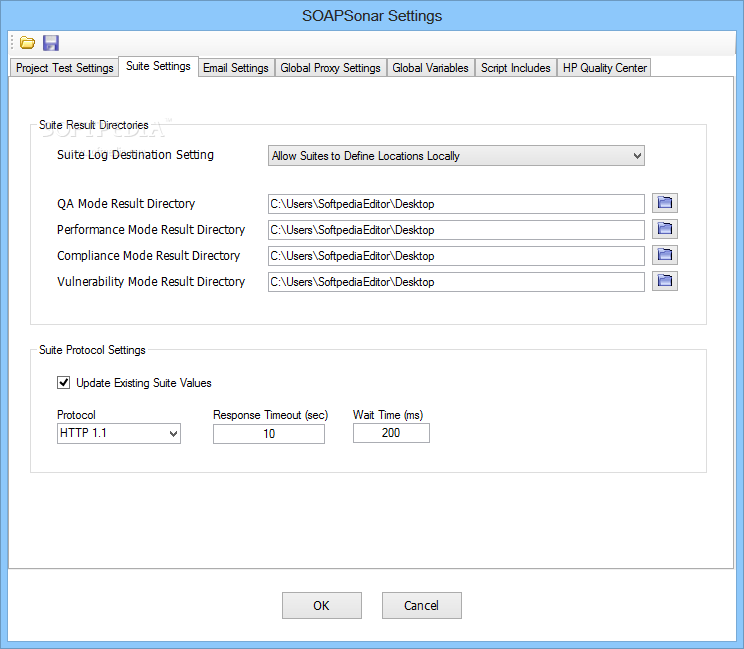Image resolution: width=744 pixels, height=649 pixels.
Task: Click the Performance Mode Result Directory field
Action: tap(456, 230)
